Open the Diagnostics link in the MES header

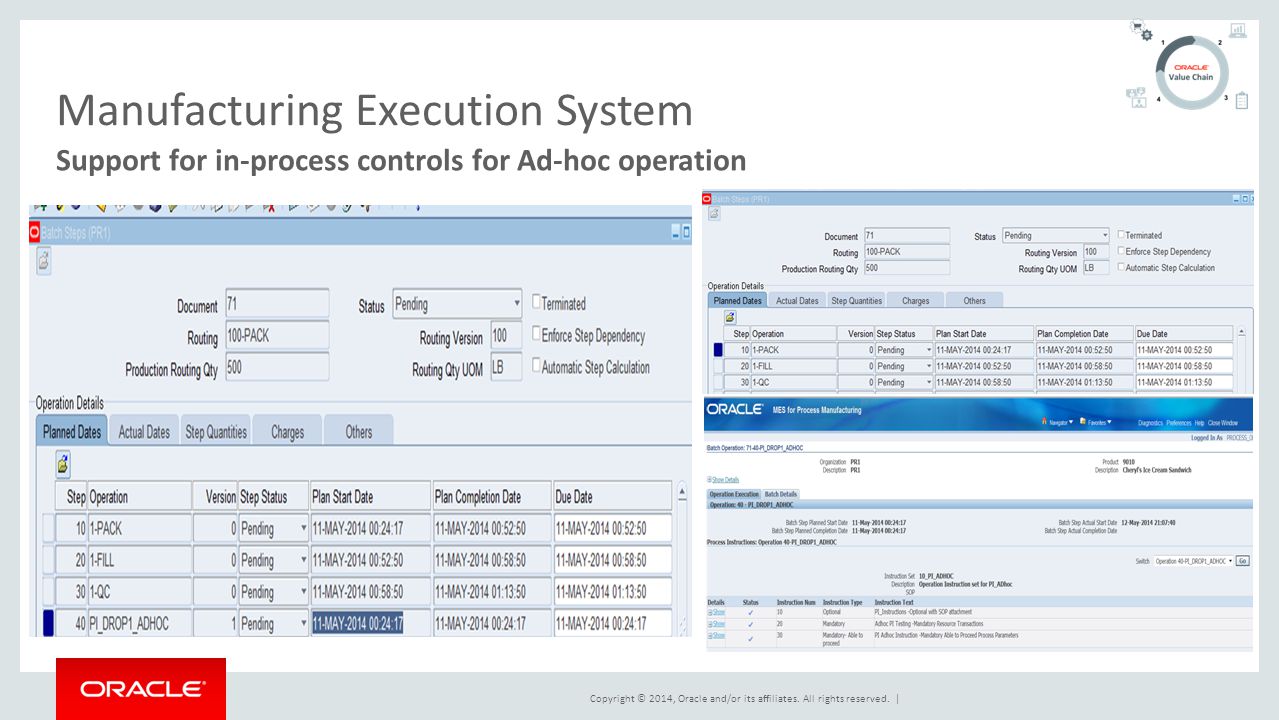[x=1150, y=423]
